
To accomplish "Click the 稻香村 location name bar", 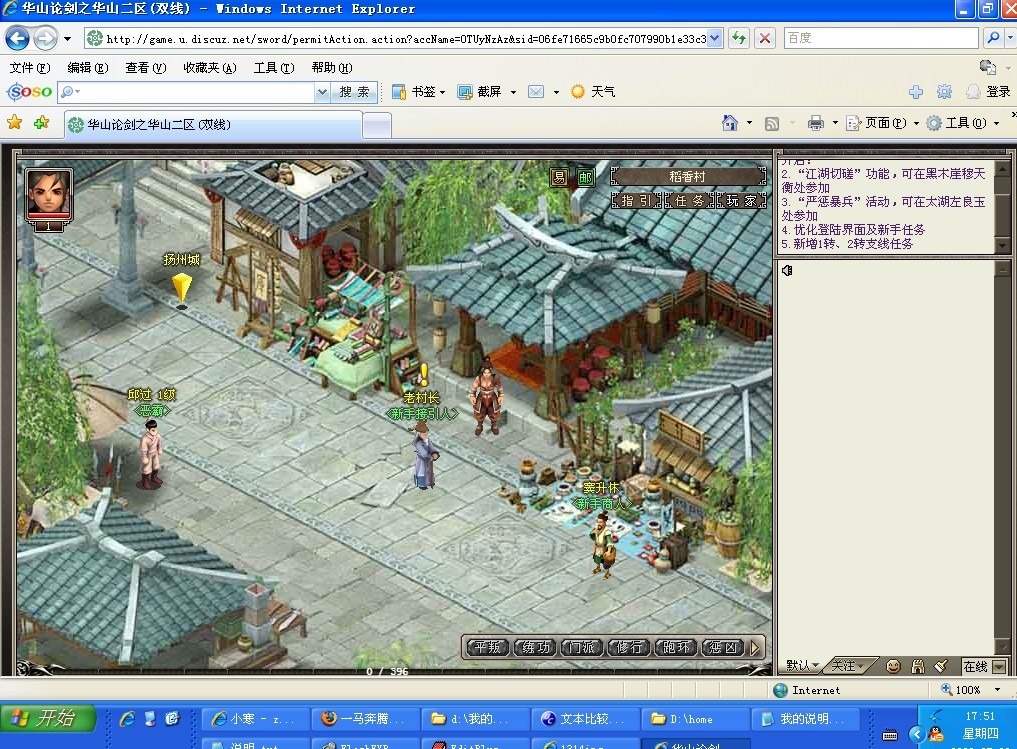I will click(688, 176).
